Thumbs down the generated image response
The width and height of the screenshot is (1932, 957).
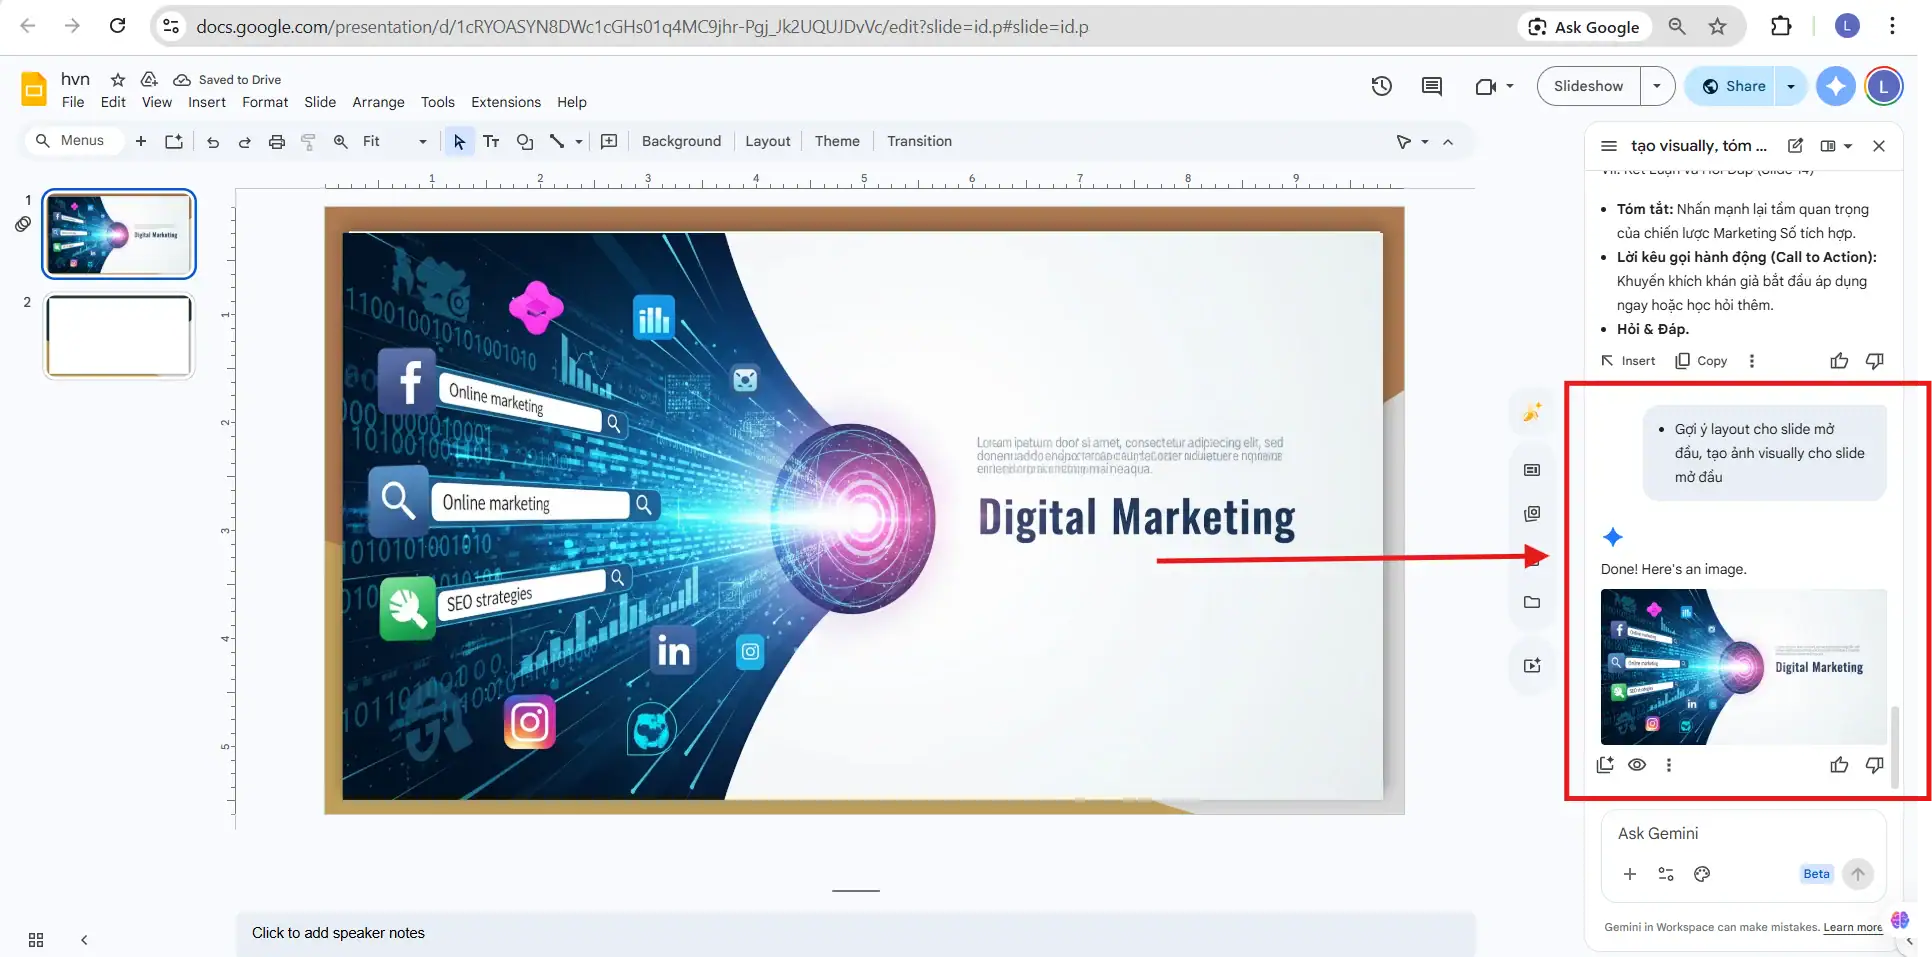pyautogui.click(x=1875, y=765)
